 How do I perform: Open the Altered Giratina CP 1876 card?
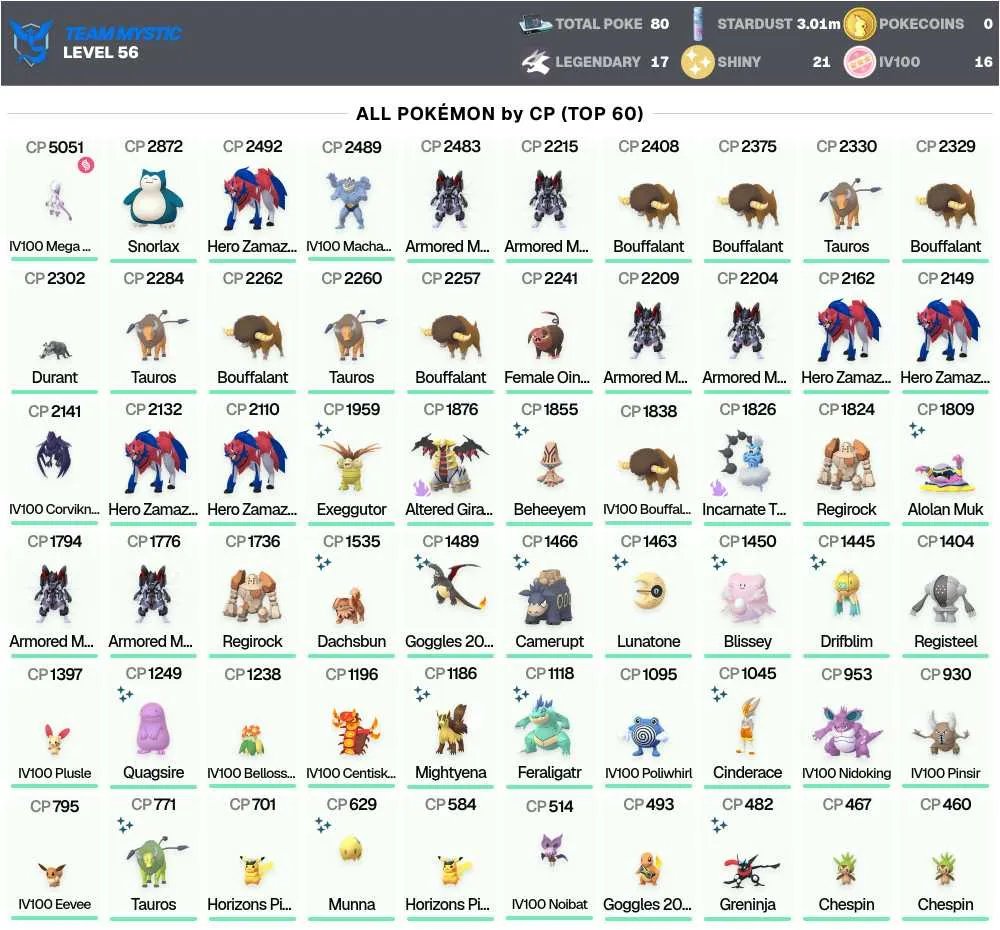(x=450, y=462)
